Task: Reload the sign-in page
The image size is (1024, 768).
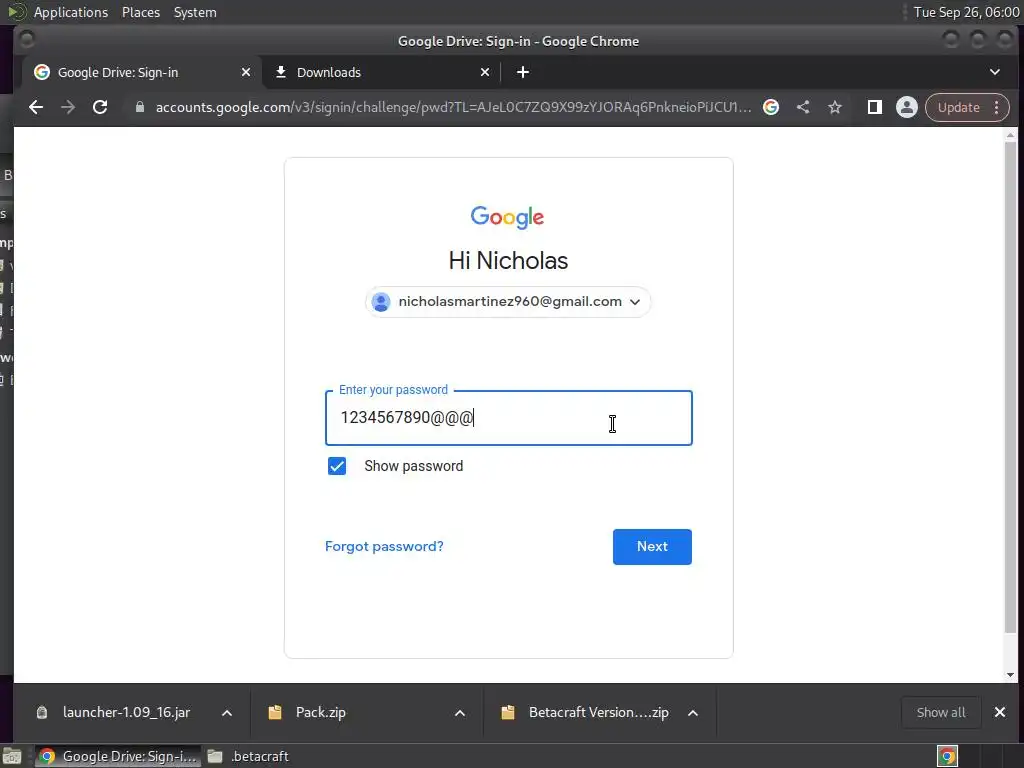Action: [100, 107]
